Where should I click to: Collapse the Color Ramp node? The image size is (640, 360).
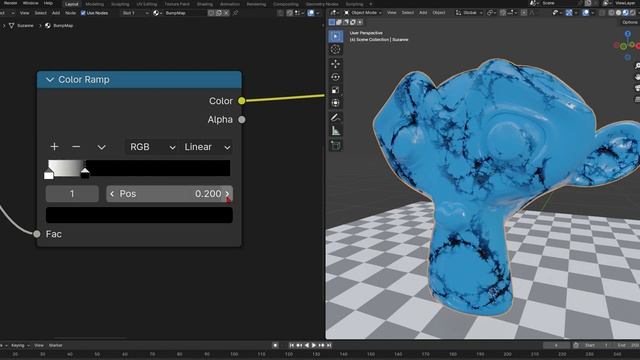pos(50,80)
